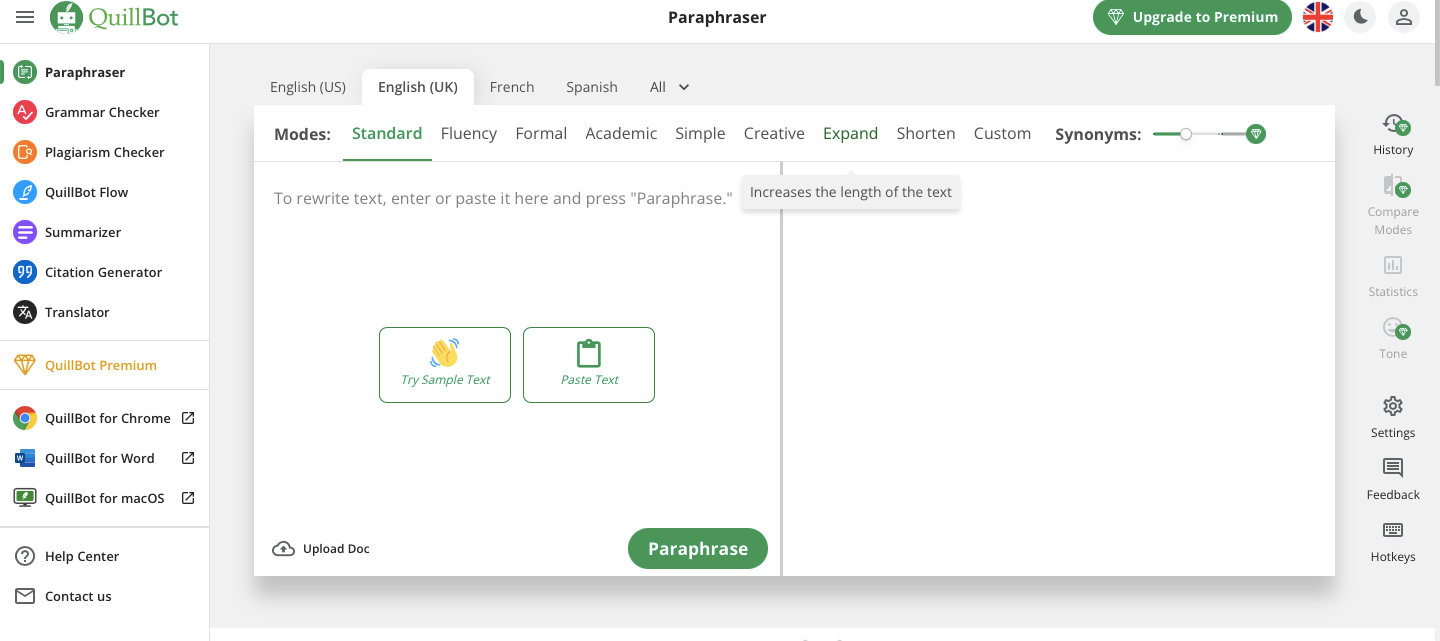The width and height of the screenshot is (1440, 641).
Task: Click Upload Doc
Action: point(321,548)
